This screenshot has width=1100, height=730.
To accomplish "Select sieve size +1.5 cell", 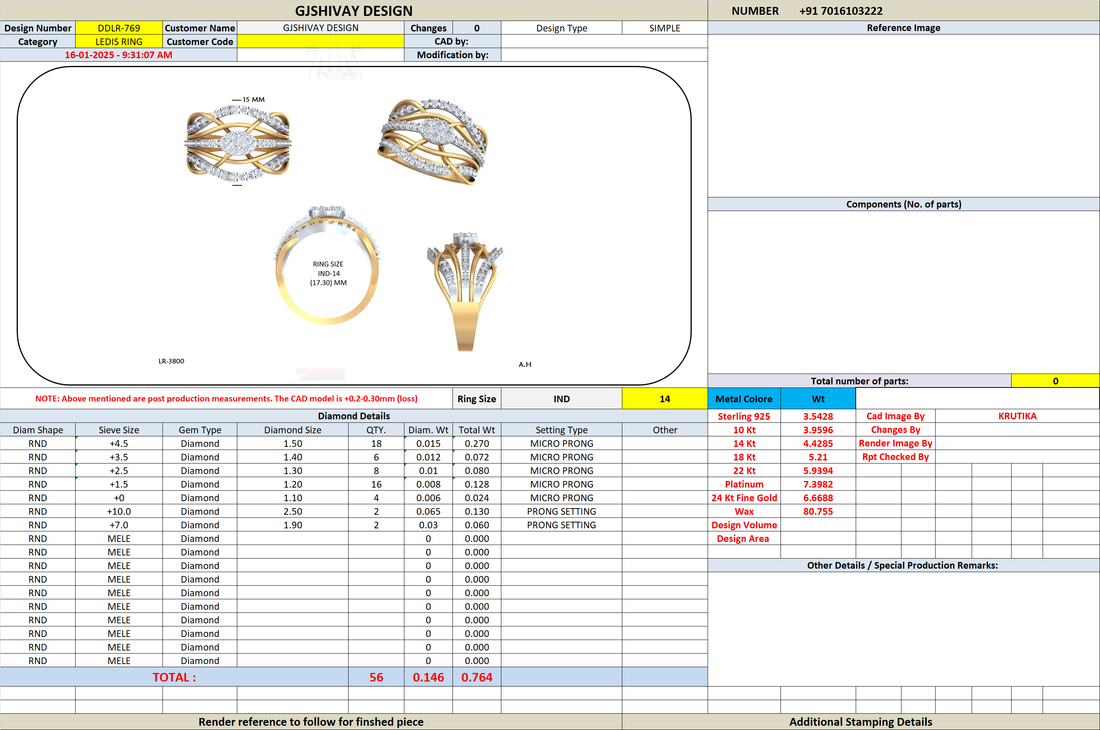I will click(x=119, y=484).
